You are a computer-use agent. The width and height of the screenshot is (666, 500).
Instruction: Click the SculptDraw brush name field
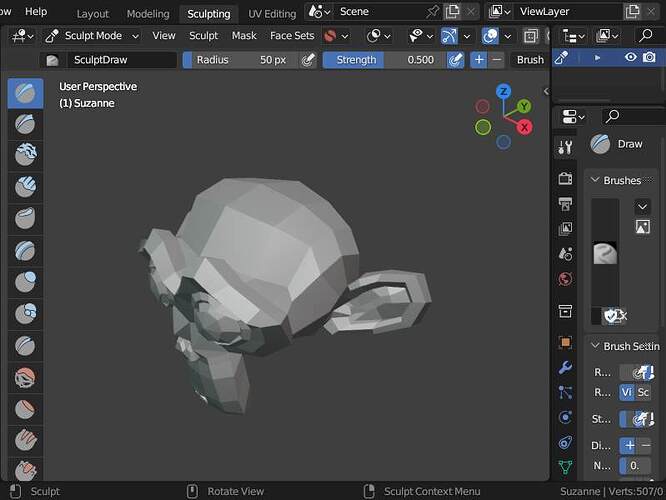point(121,60)
